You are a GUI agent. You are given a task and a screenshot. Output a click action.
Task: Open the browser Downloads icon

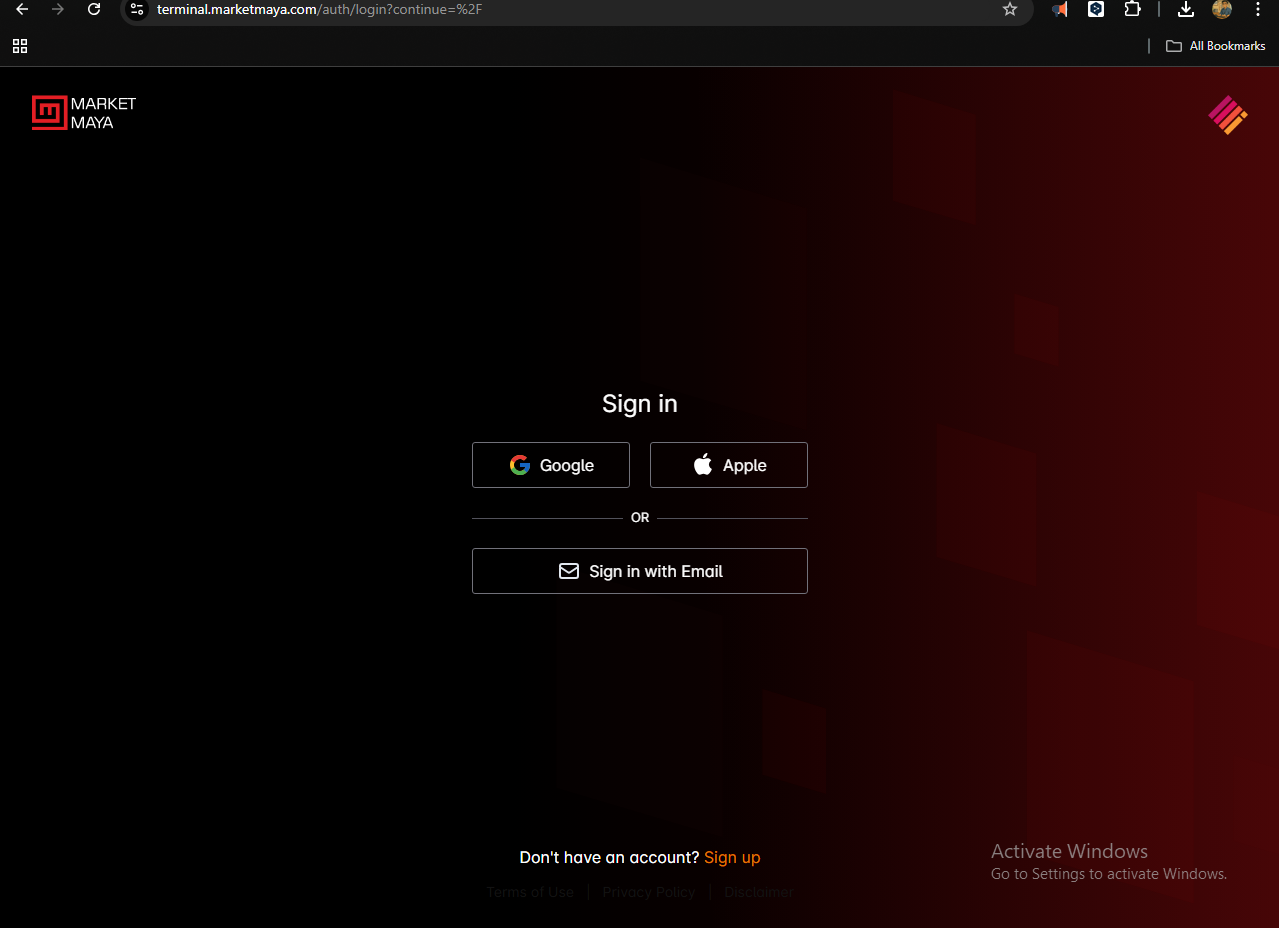click(x=1186, y=9)
